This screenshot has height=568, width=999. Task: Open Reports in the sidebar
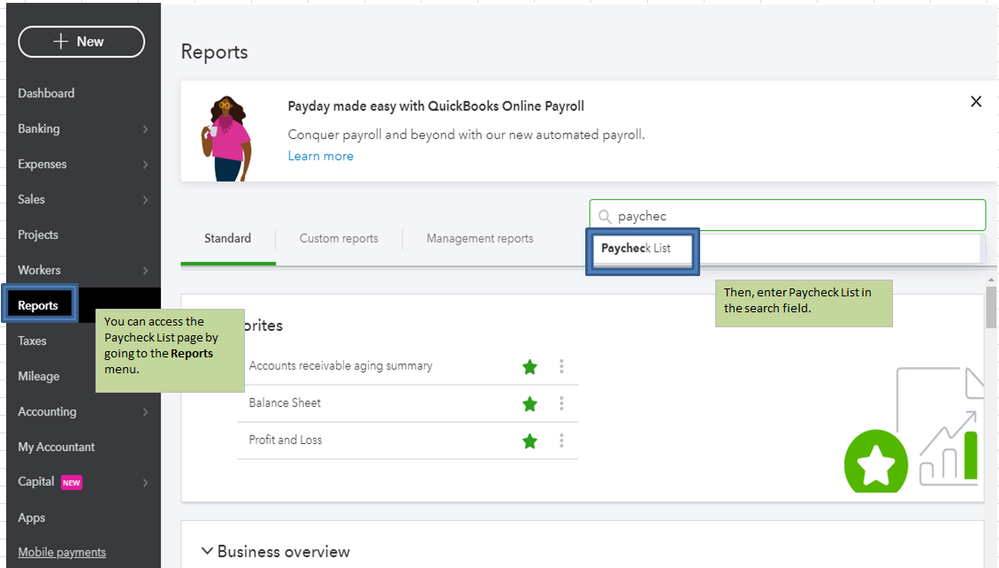click(38, 306)
